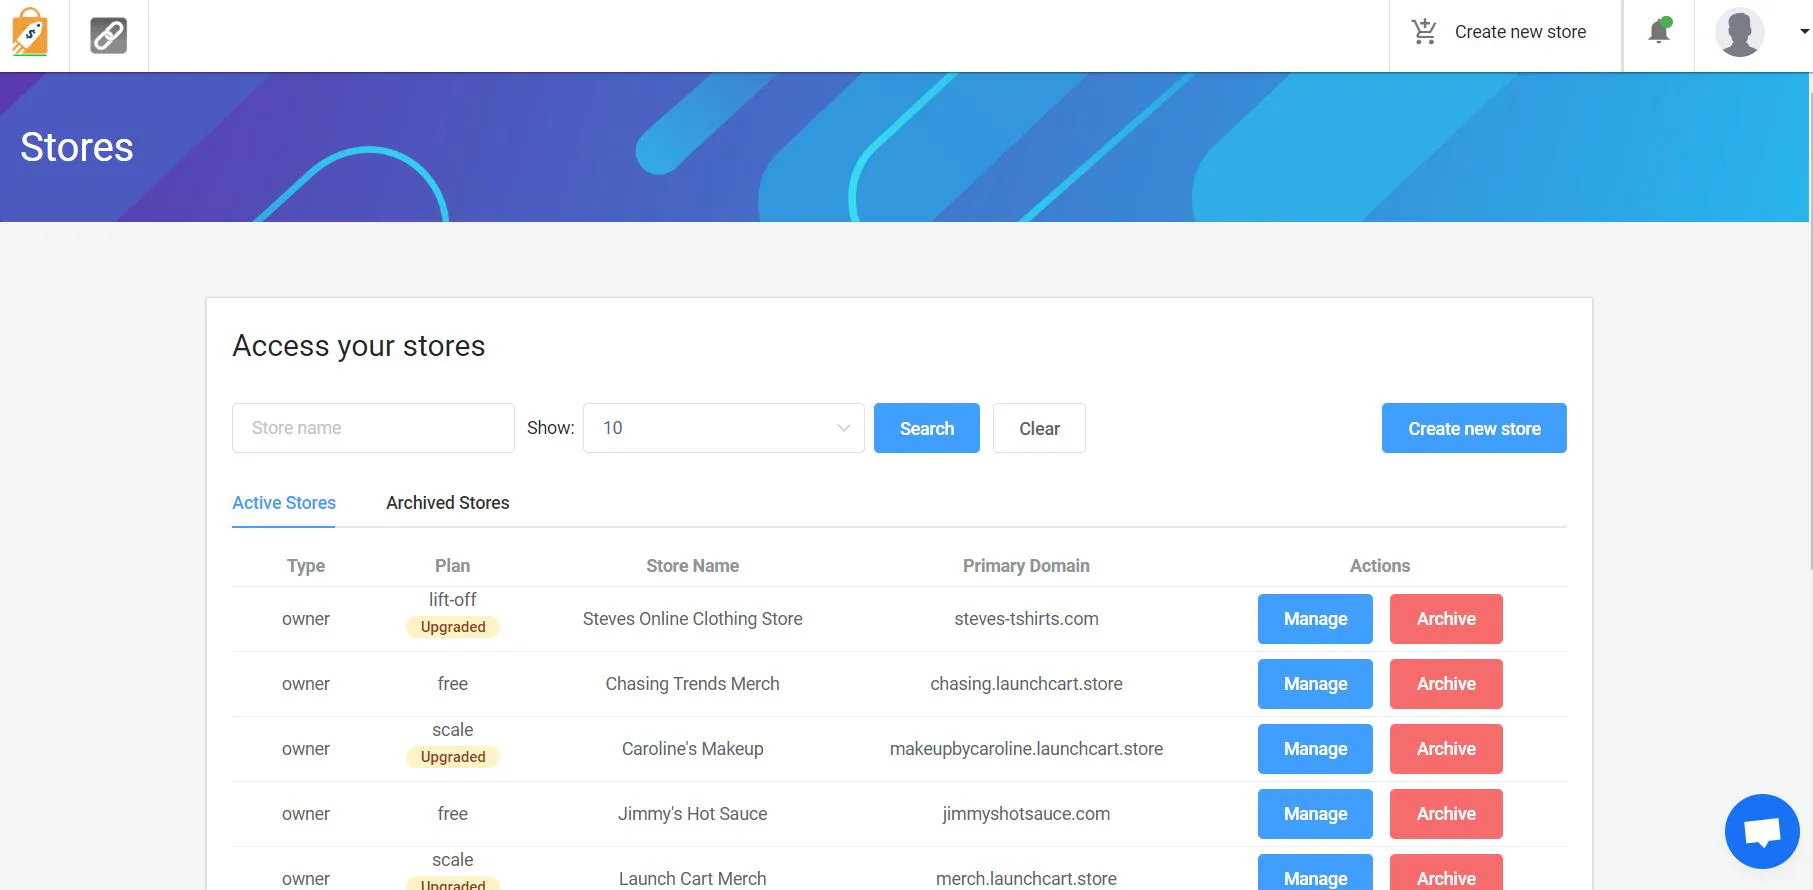Open the live chat bubble
The width and height of the screenshot is (1813, 890).
tap(1762, 831)
